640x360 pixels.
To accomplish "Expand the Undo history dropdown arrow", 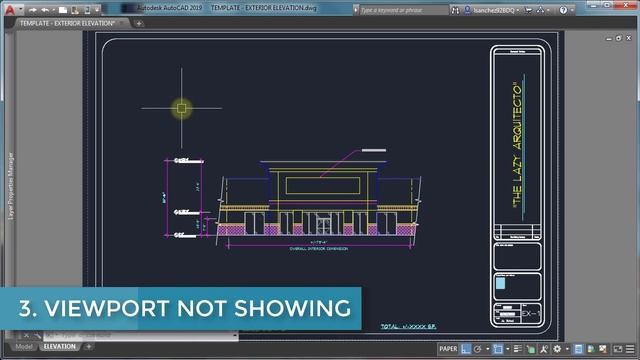I will (53, 10).
